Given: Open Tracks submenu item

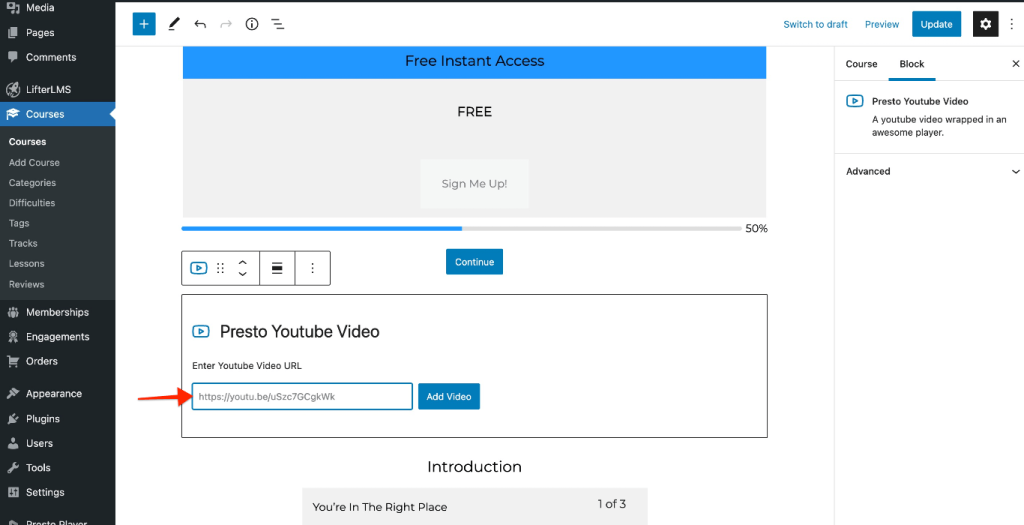Looking at the screenshot, I should point(23,244).
